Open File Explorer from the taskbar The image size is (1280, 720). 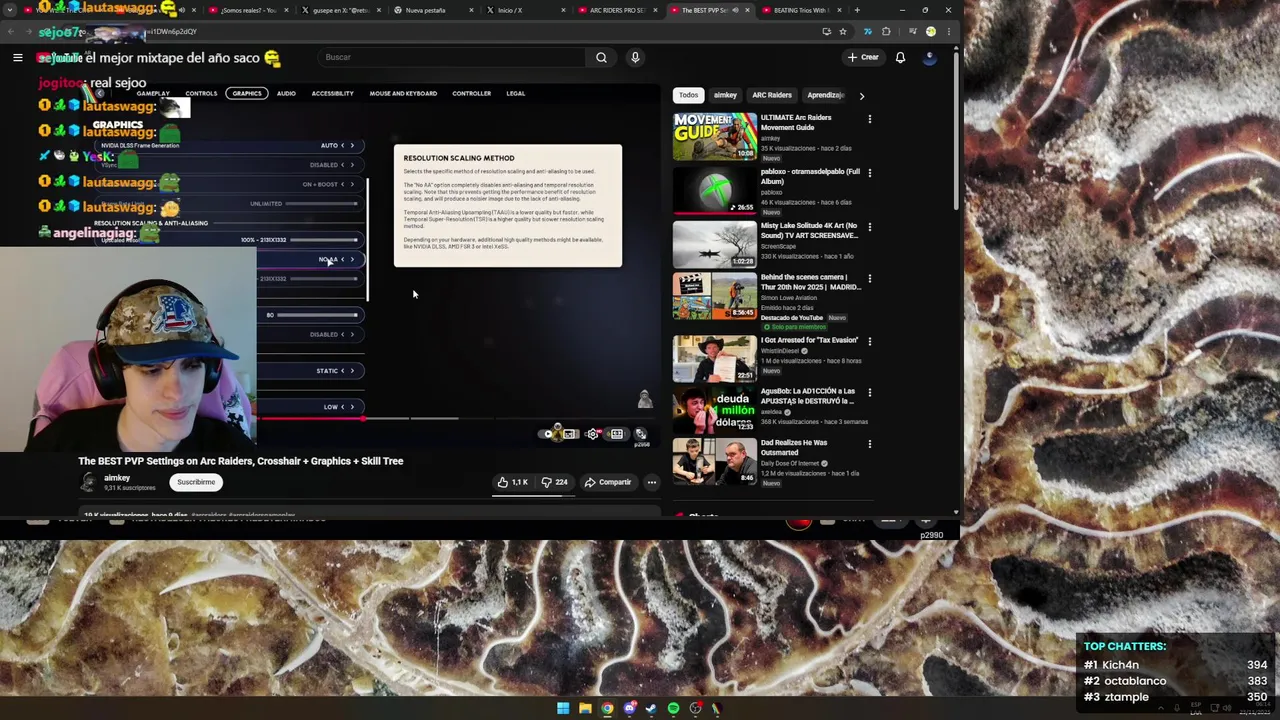pos(585,709)
